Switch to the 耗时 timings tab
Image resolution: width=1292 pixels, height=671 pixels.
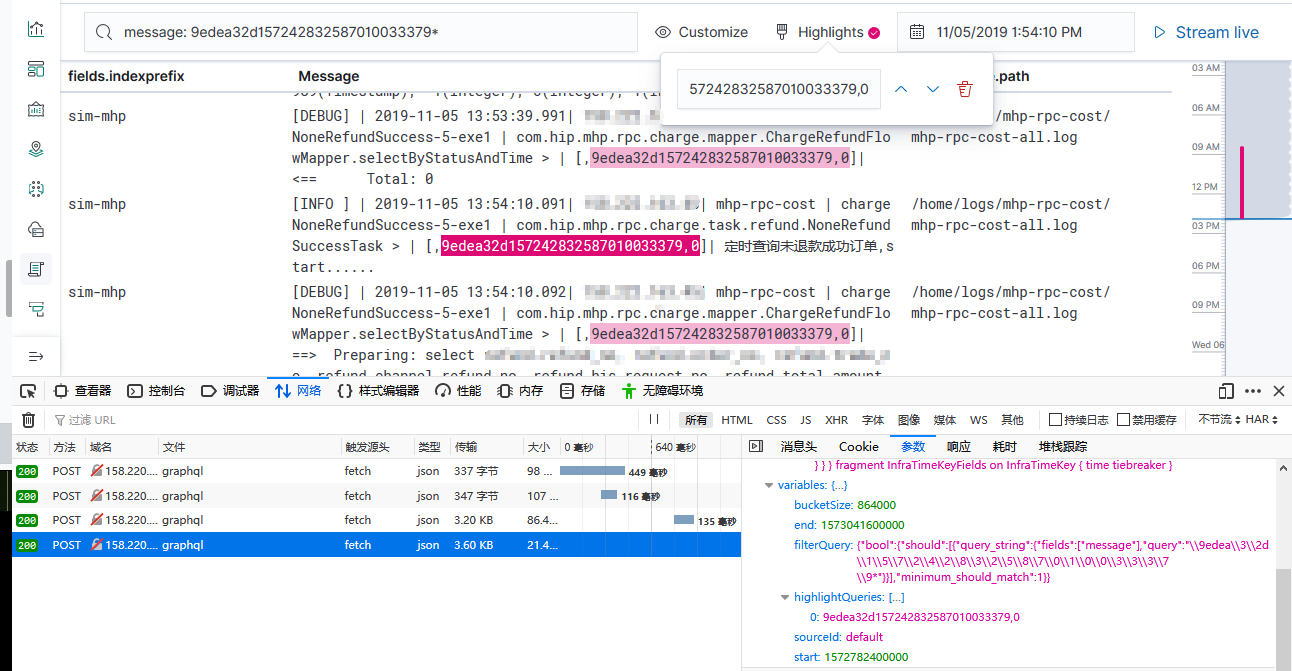(1005, 446)
